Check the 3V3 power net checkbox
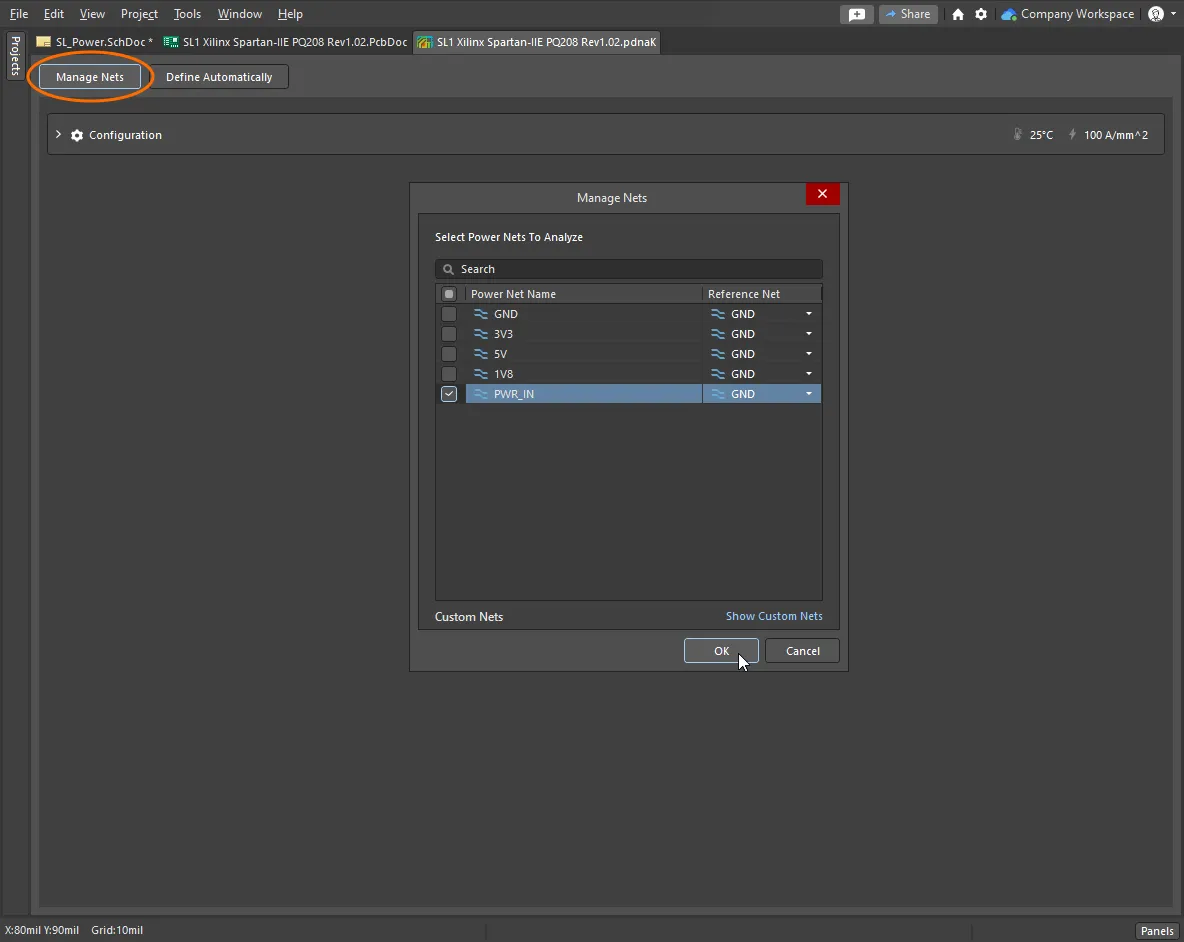 coord(449,334)
